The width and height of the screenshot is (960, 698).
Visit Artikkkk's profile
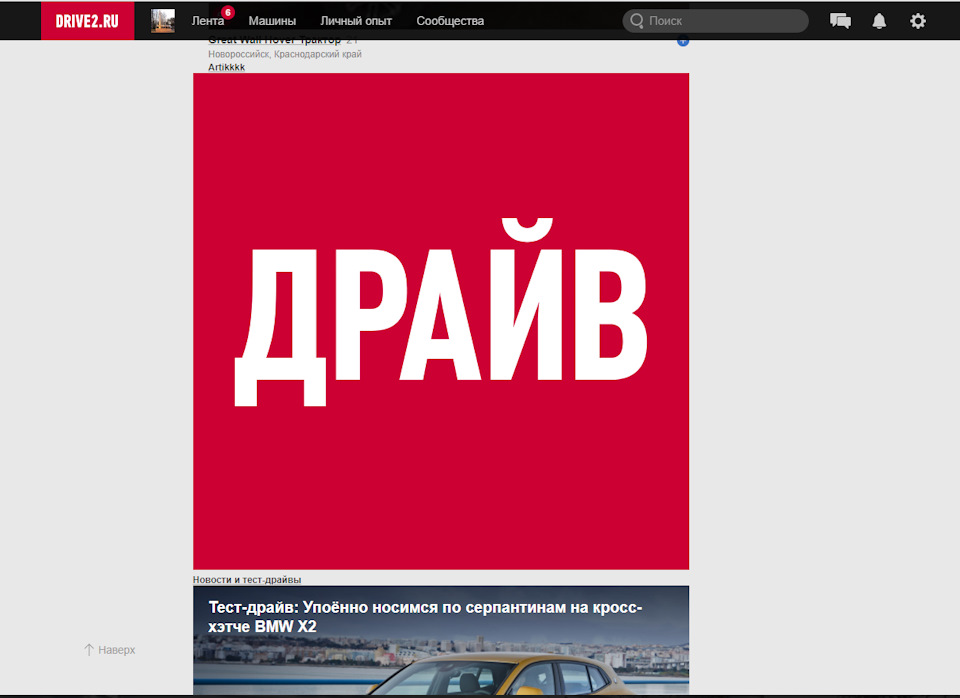pyautogui.click(x=226, y=67)
